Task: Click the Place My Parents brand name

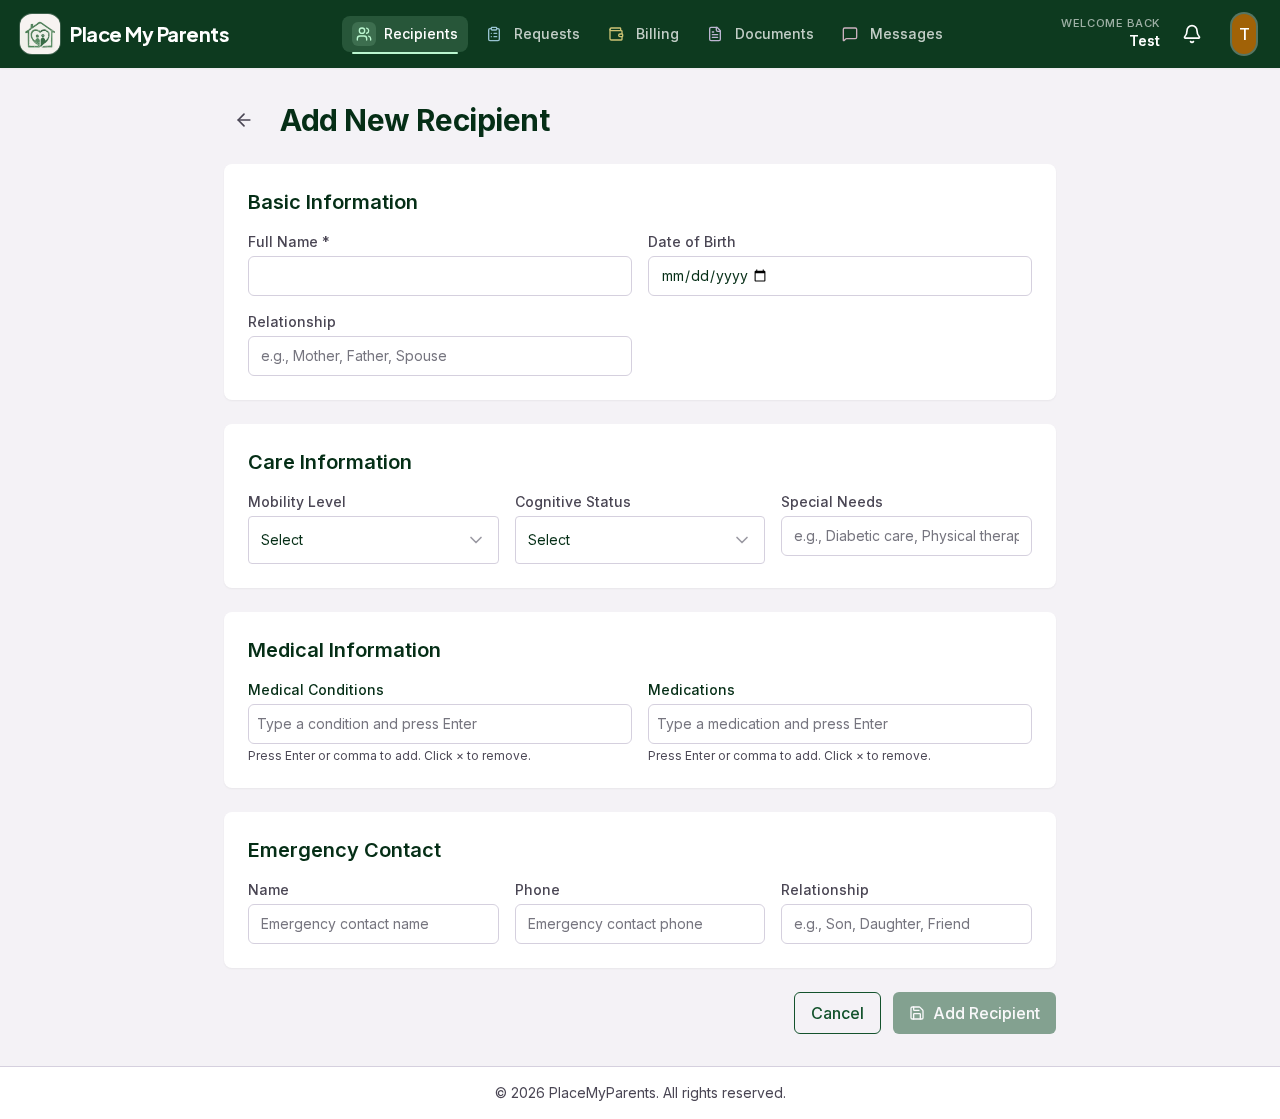Action: pyautogui.click(x=149, y=35)
